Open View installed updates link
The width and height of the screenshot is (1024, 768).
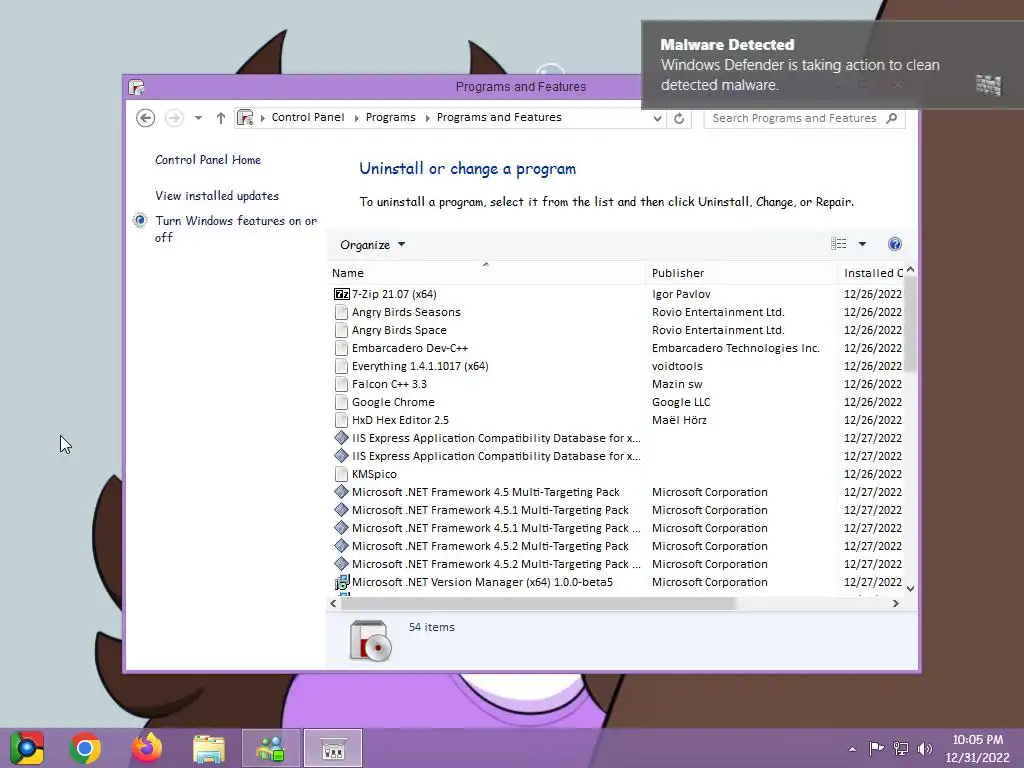coord(217,196)
